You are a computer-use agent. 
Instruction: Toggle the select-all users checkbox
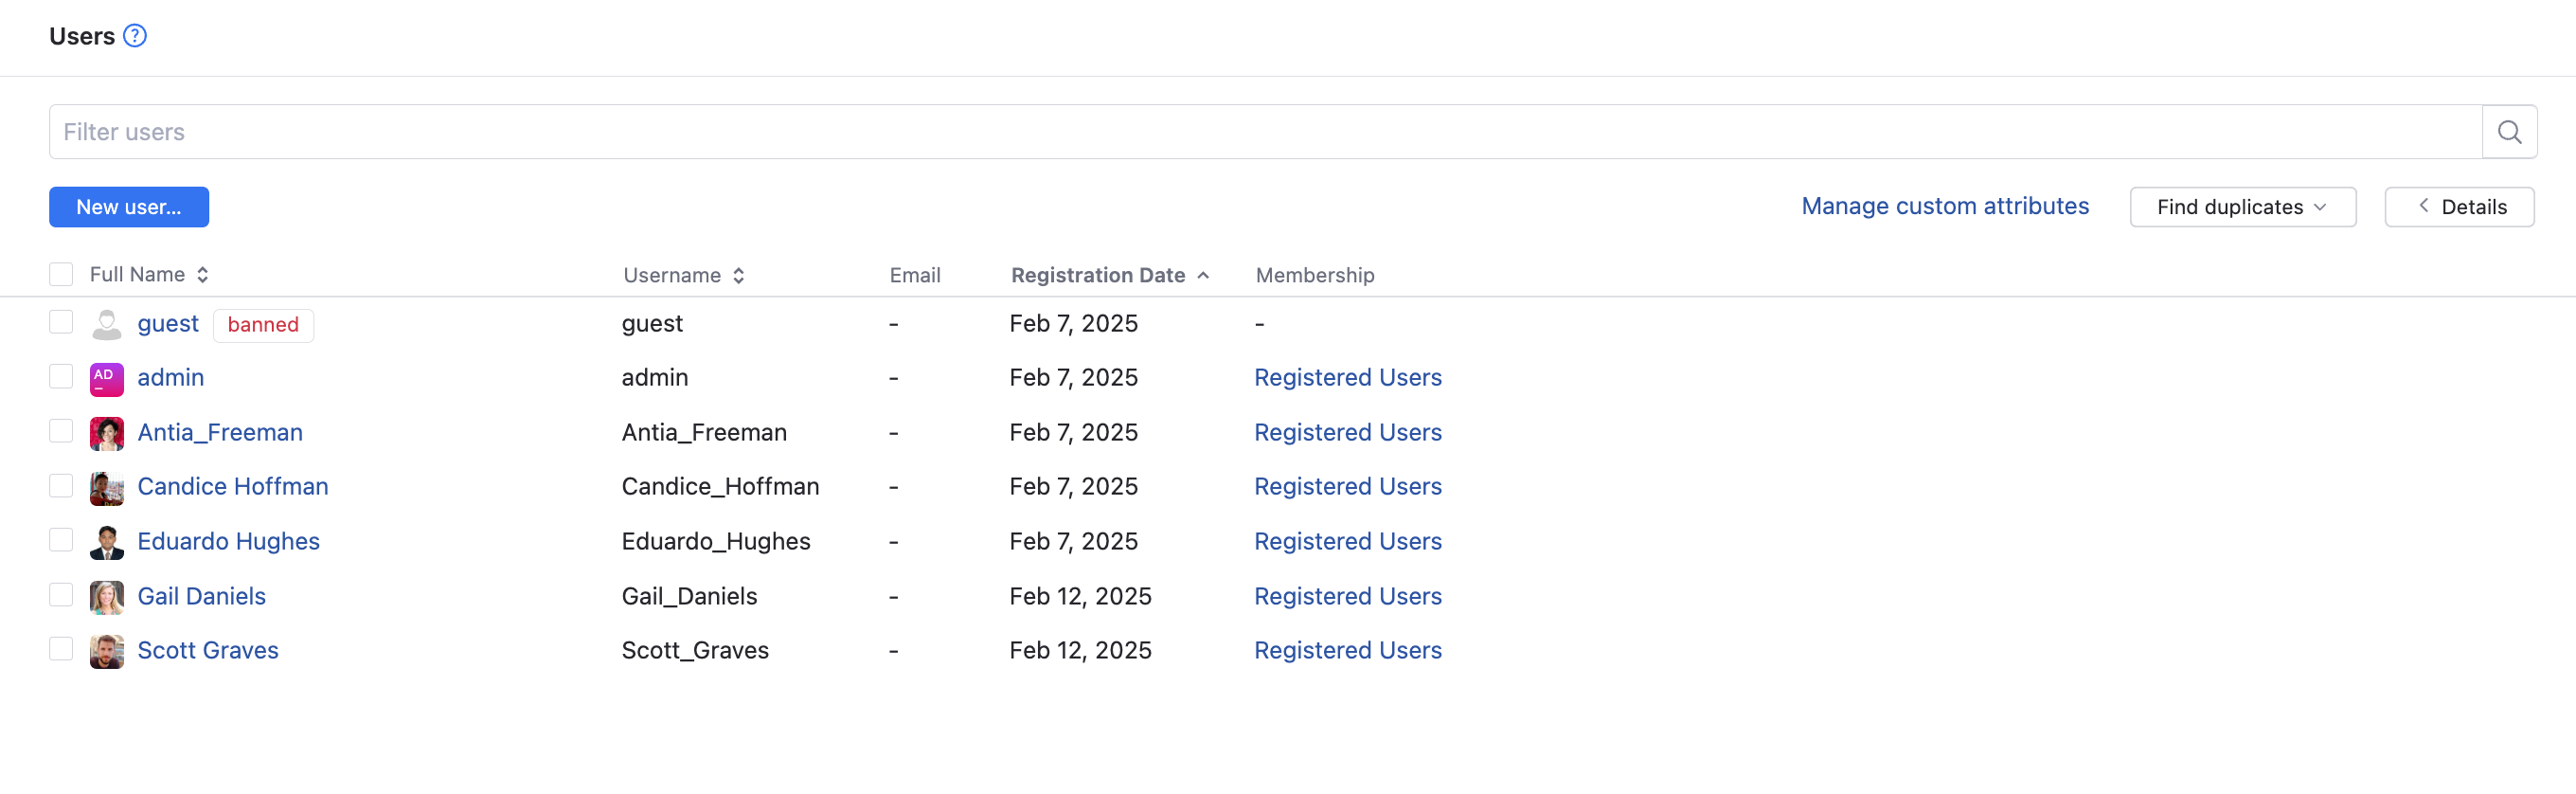point(61,275)
